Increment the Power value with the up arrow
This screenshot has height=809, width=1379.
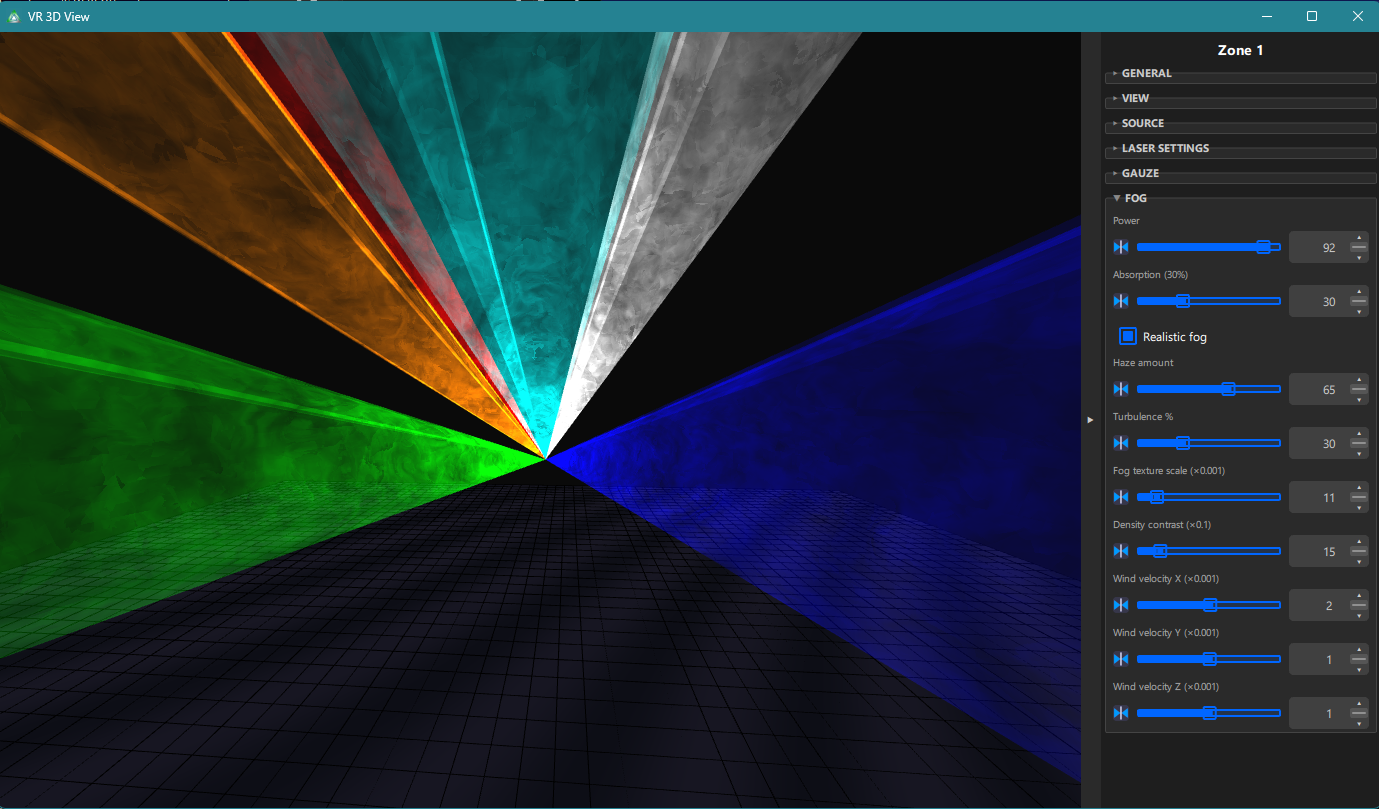point(1358,240)
